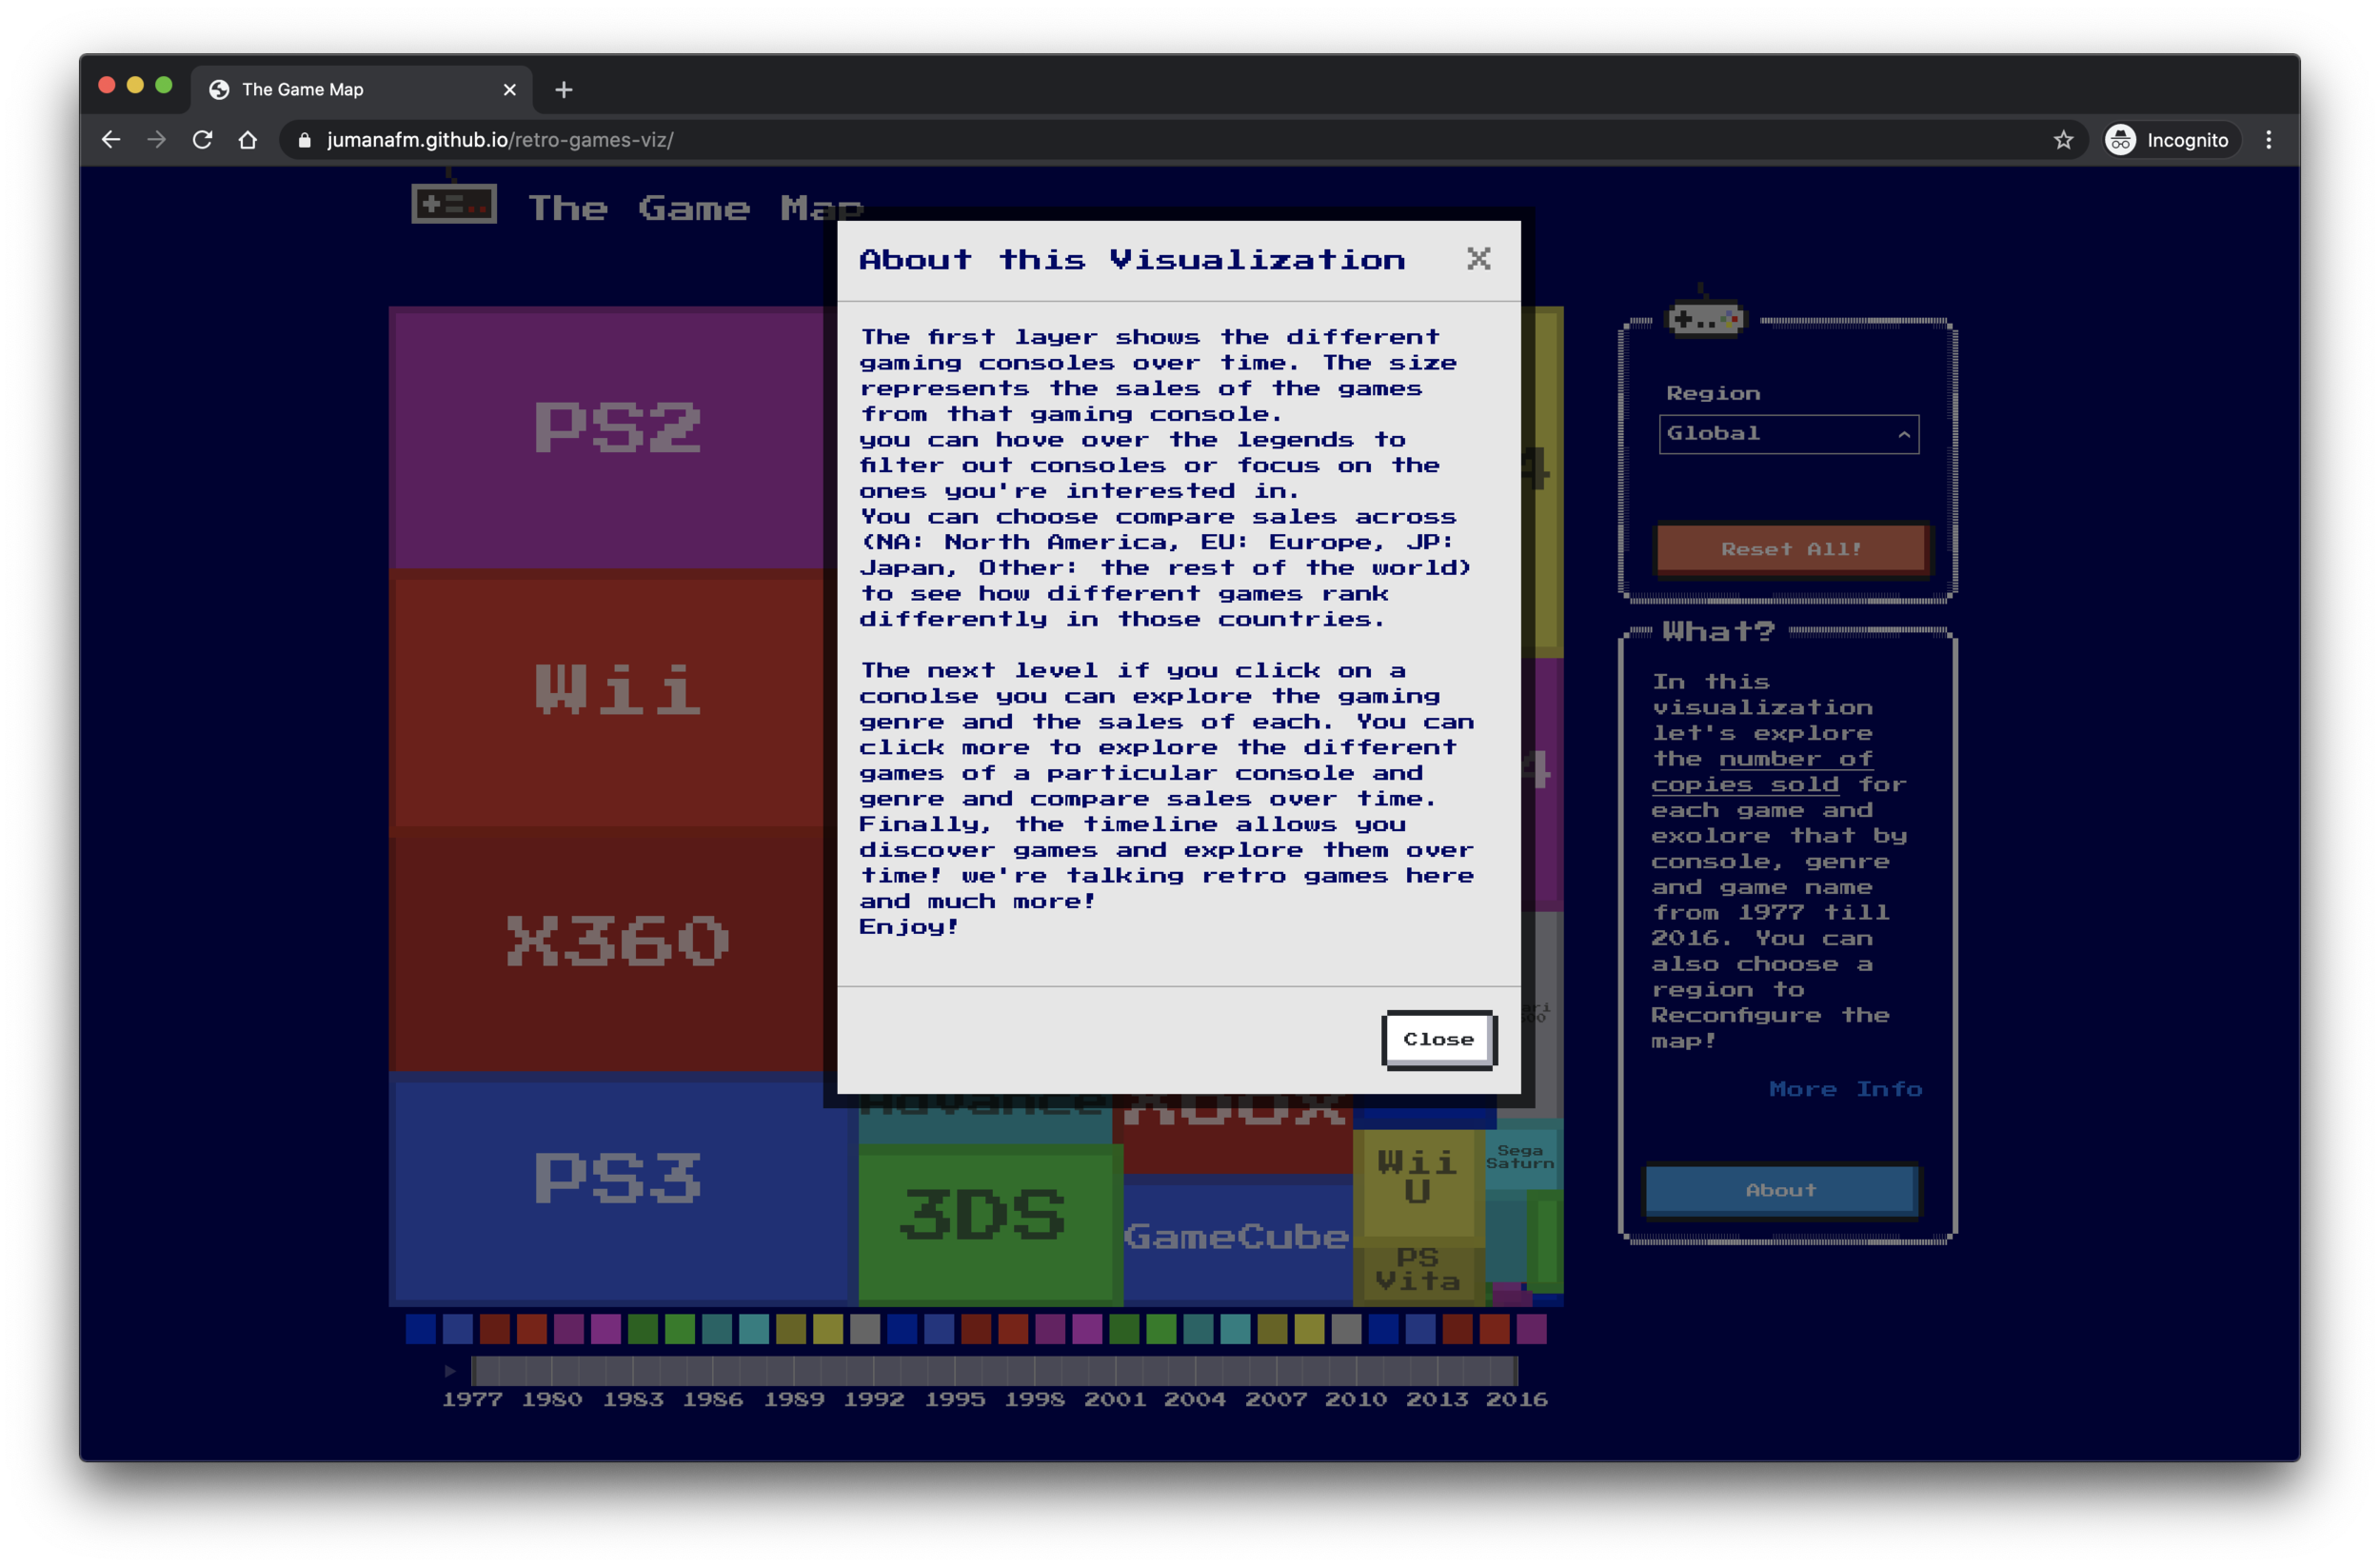Go back using browser back arrow
The image size is (2380, 1567).
tap(111, 140)
